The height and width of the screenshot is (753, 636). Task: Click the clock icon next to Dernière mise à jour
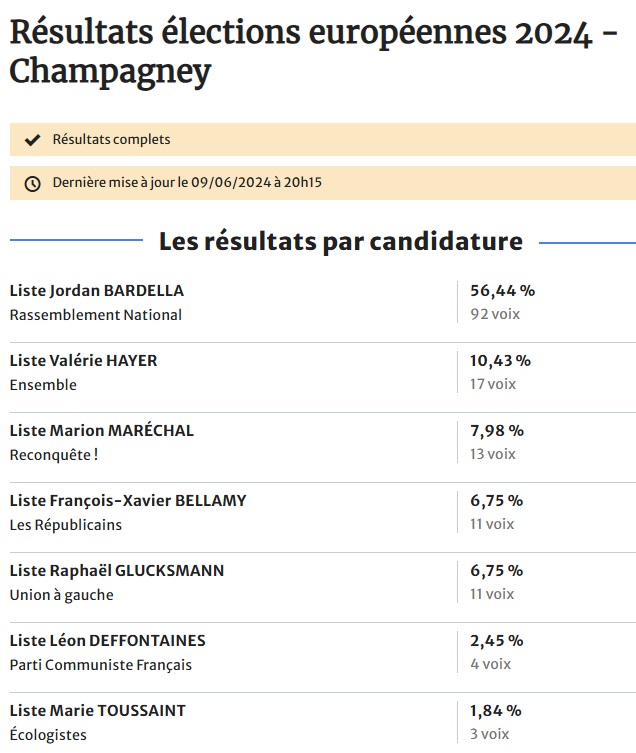point(33,183)
